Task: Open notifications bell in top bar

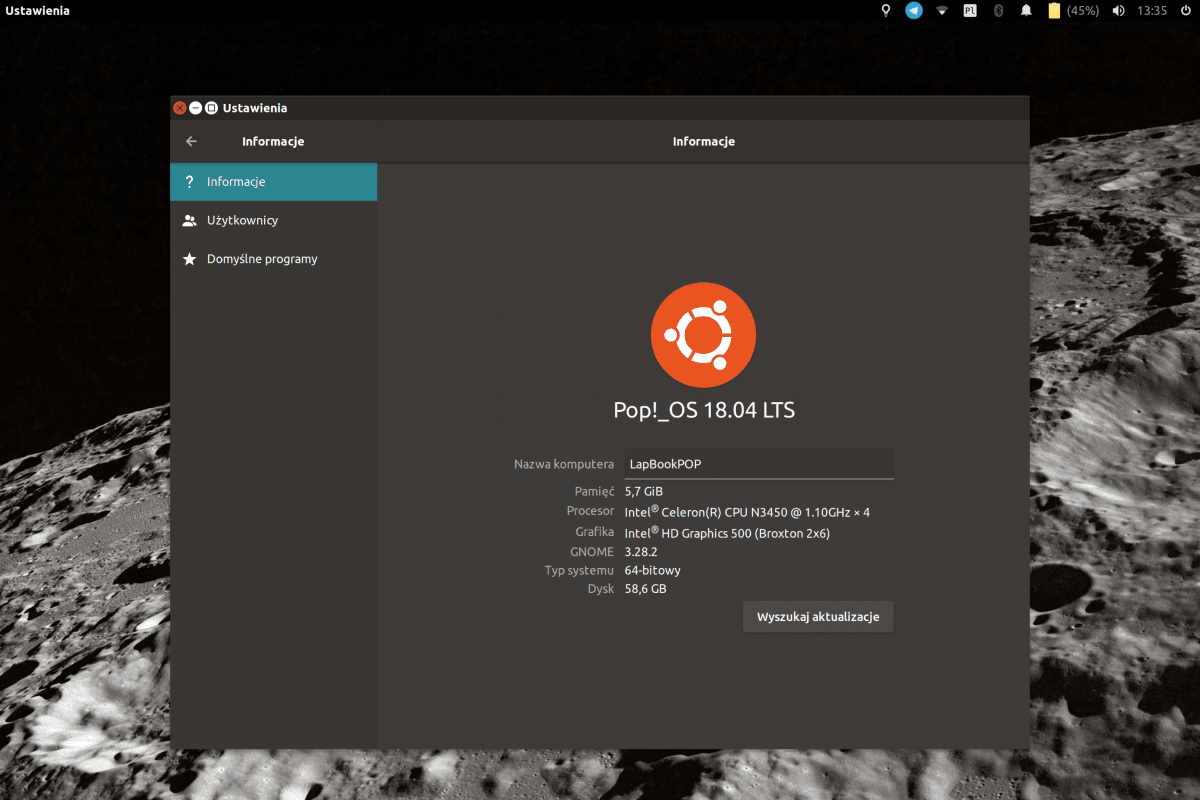Action: pyautogui.click(x=1026, y=10)
